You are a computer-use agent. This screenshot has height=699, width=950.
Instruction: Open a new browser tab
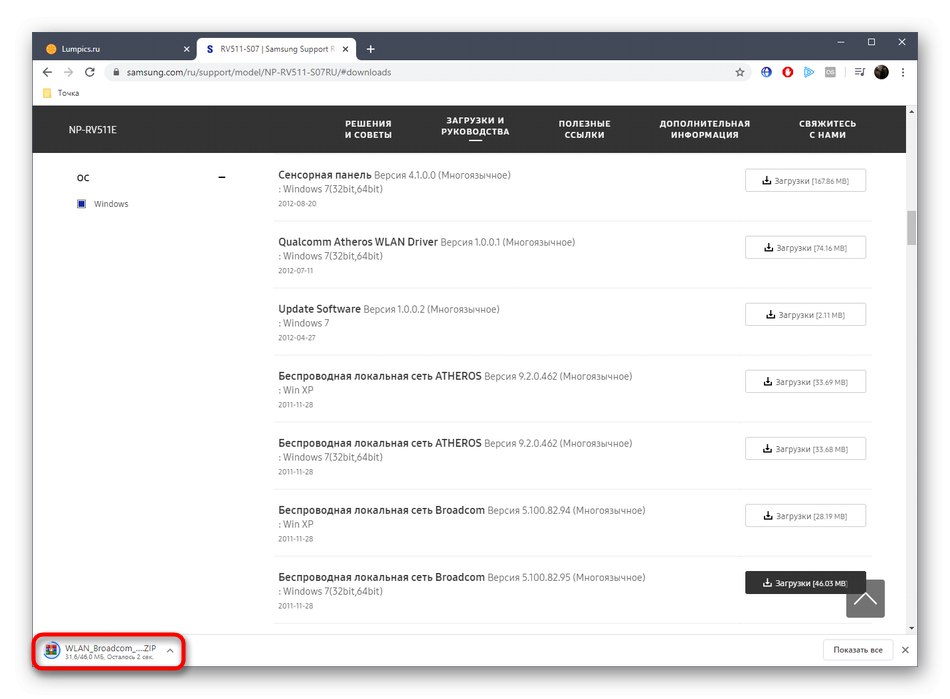click(x=371, y=49)
